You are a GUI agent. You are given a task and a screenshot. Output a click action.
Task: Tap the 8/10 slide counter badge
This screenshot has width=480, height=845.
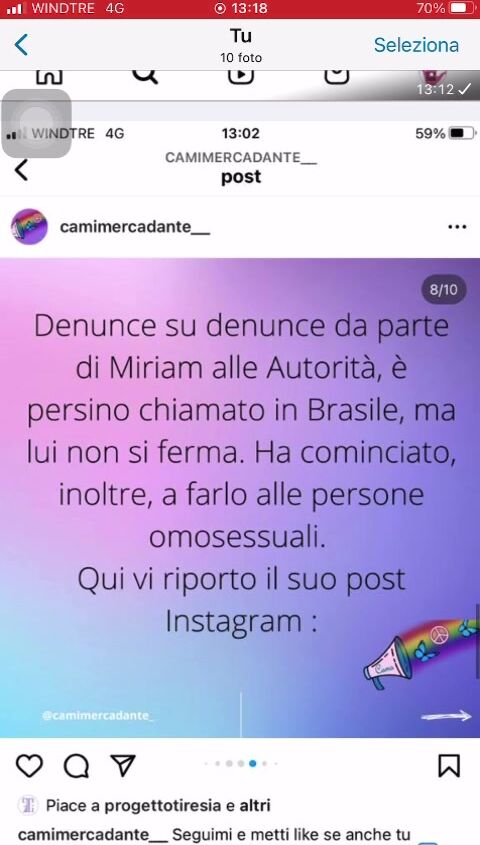tap(443, 290)
